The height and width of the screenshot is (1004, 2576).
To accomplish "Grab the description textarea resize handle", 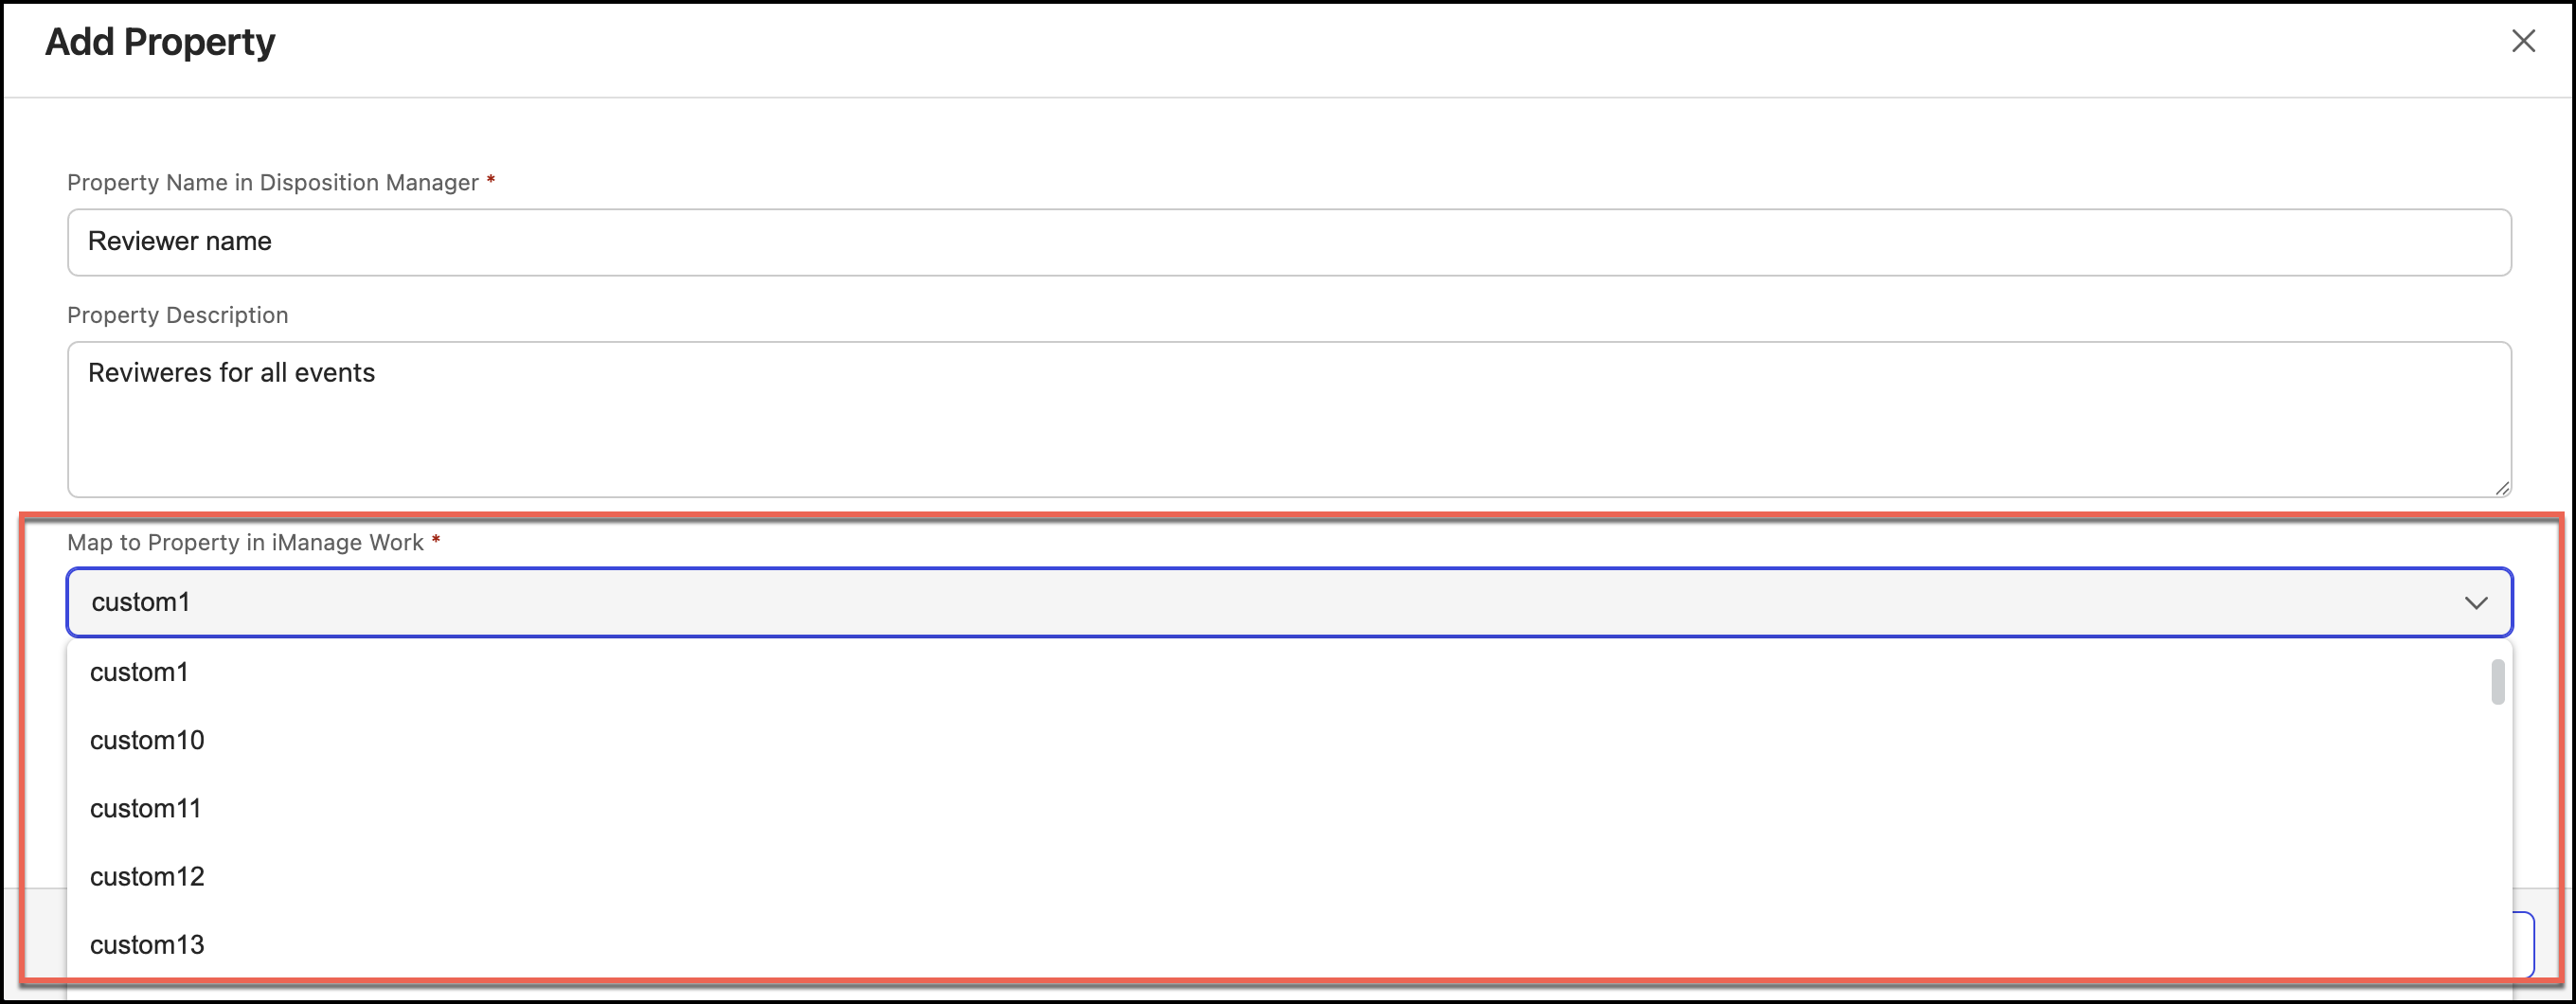I will pos(2502,488).
